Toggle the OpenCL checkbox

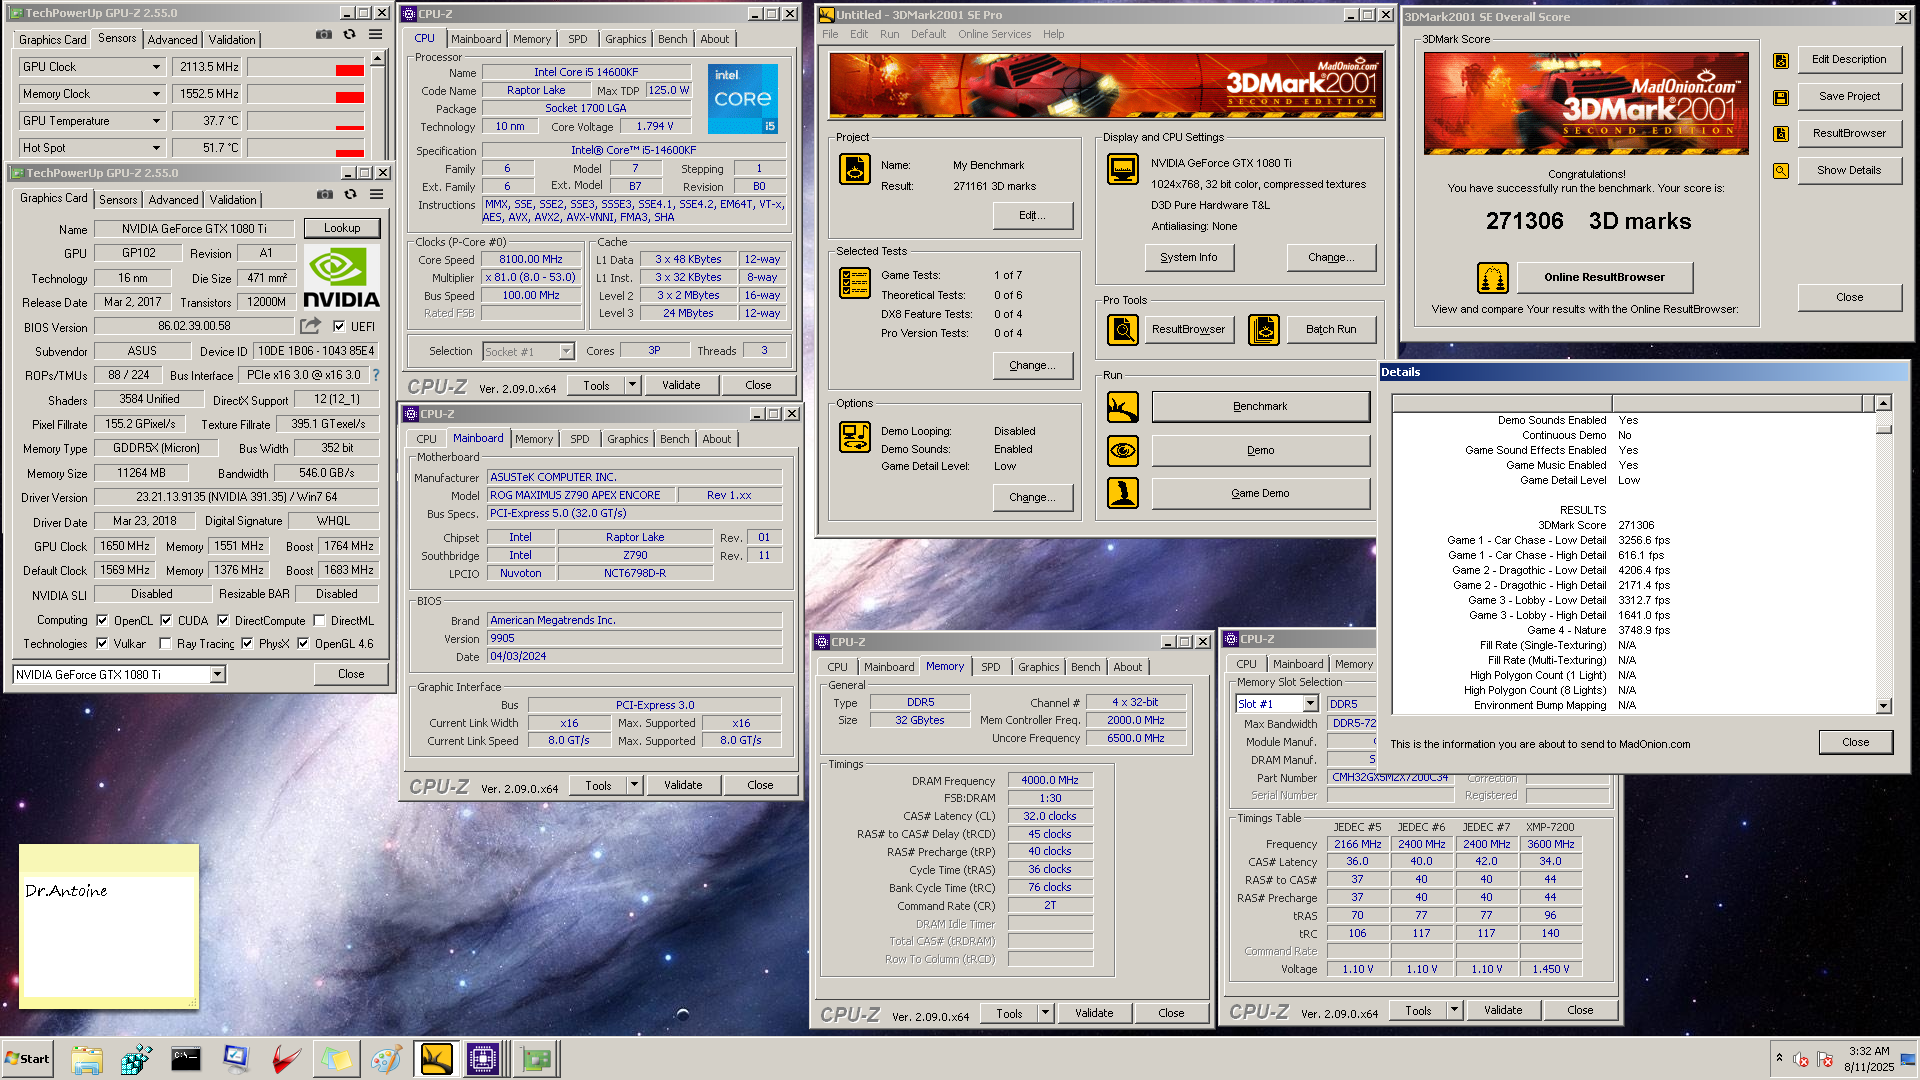point(102,620)
